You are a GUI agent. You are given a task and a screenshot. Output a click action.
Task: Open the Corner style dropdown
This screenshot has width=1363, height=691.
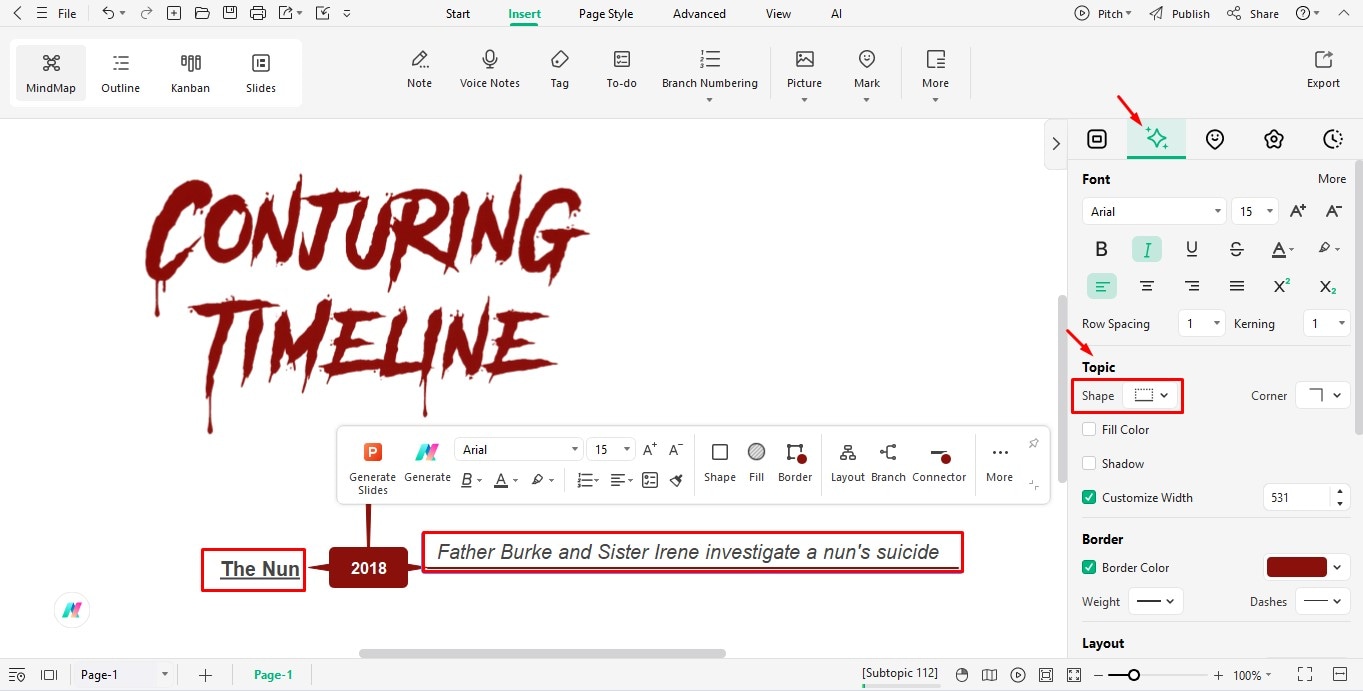(1323, 395)
